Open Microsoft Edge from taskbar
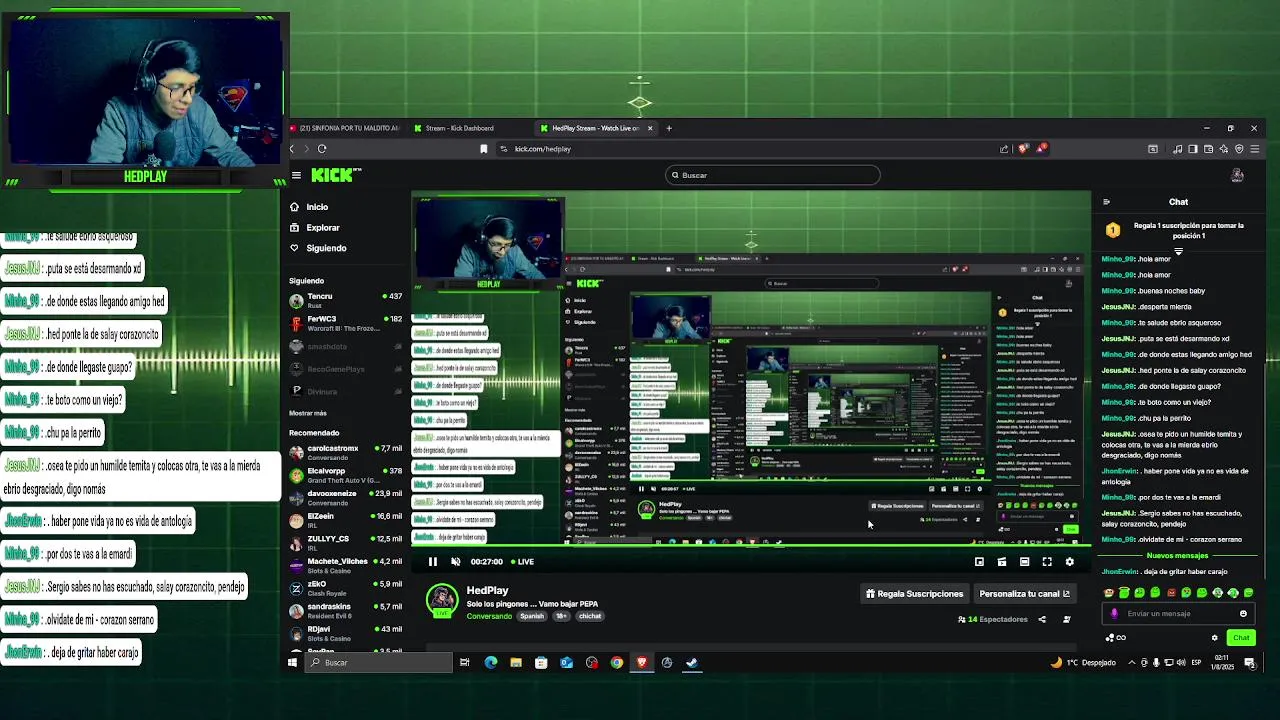The height and width of the screenshot is (720, 1280). tap(491, 662)
